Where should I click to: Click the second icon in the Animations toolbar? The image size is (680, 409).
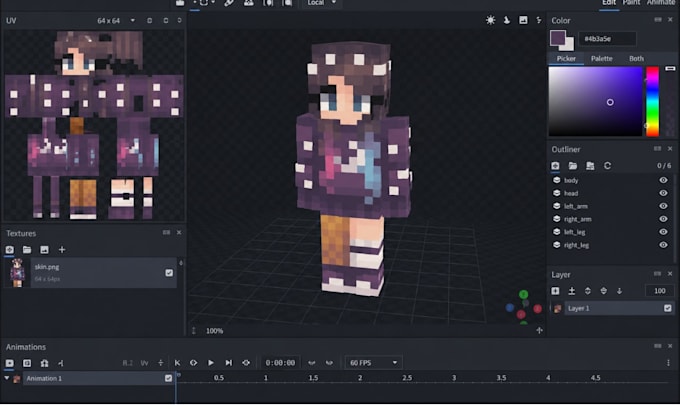click(x=27, y=363)
